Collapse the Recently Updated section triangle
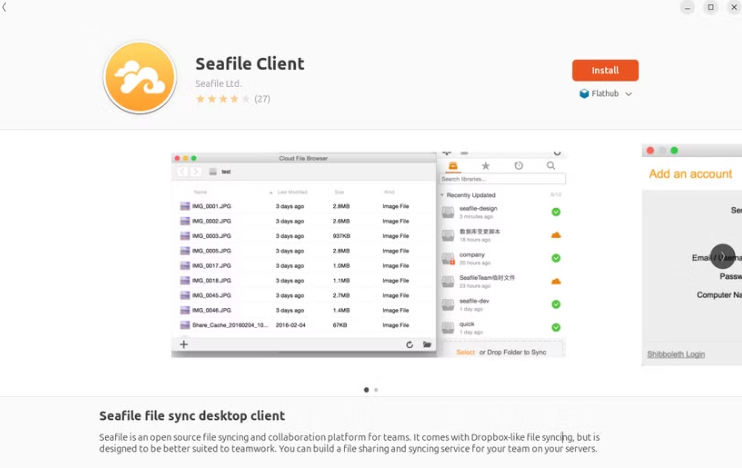 [x=443, y=195]
